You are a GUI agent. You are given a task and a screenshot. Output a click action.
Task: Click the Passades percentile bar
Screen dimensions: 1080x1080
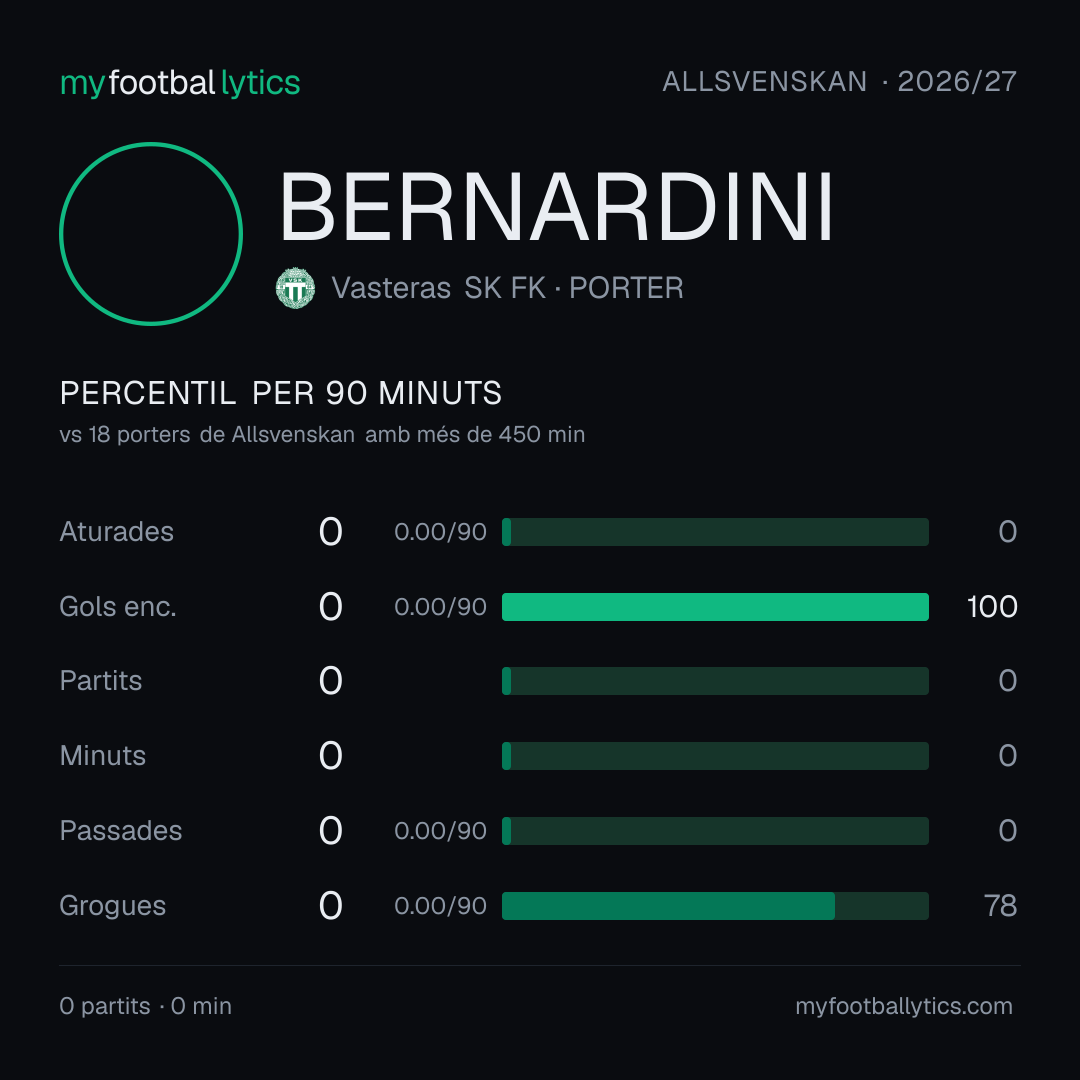715,831
